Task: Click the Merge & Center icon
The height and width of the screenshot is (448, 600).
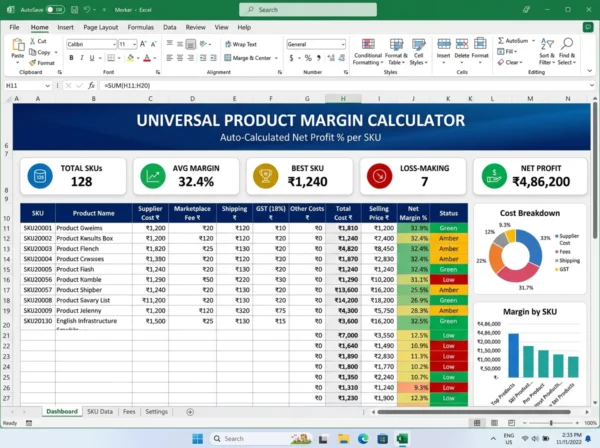Action: (x=228, y=58)
